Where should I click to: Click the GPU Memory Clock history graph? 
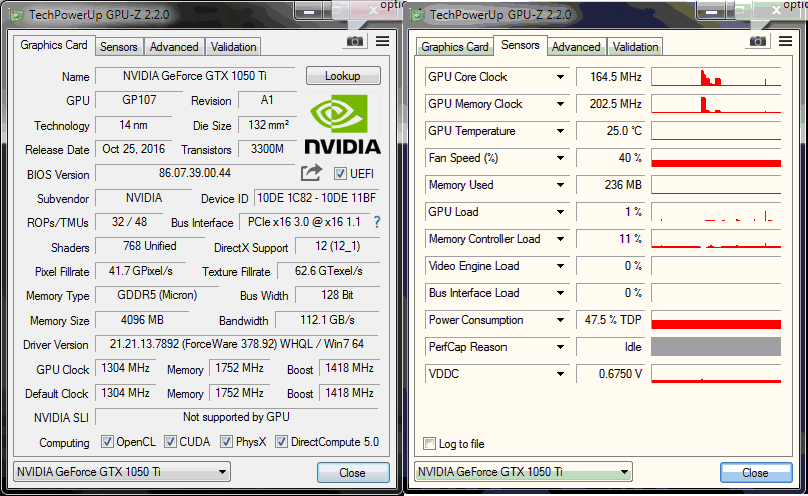click(x=716, y=104)
